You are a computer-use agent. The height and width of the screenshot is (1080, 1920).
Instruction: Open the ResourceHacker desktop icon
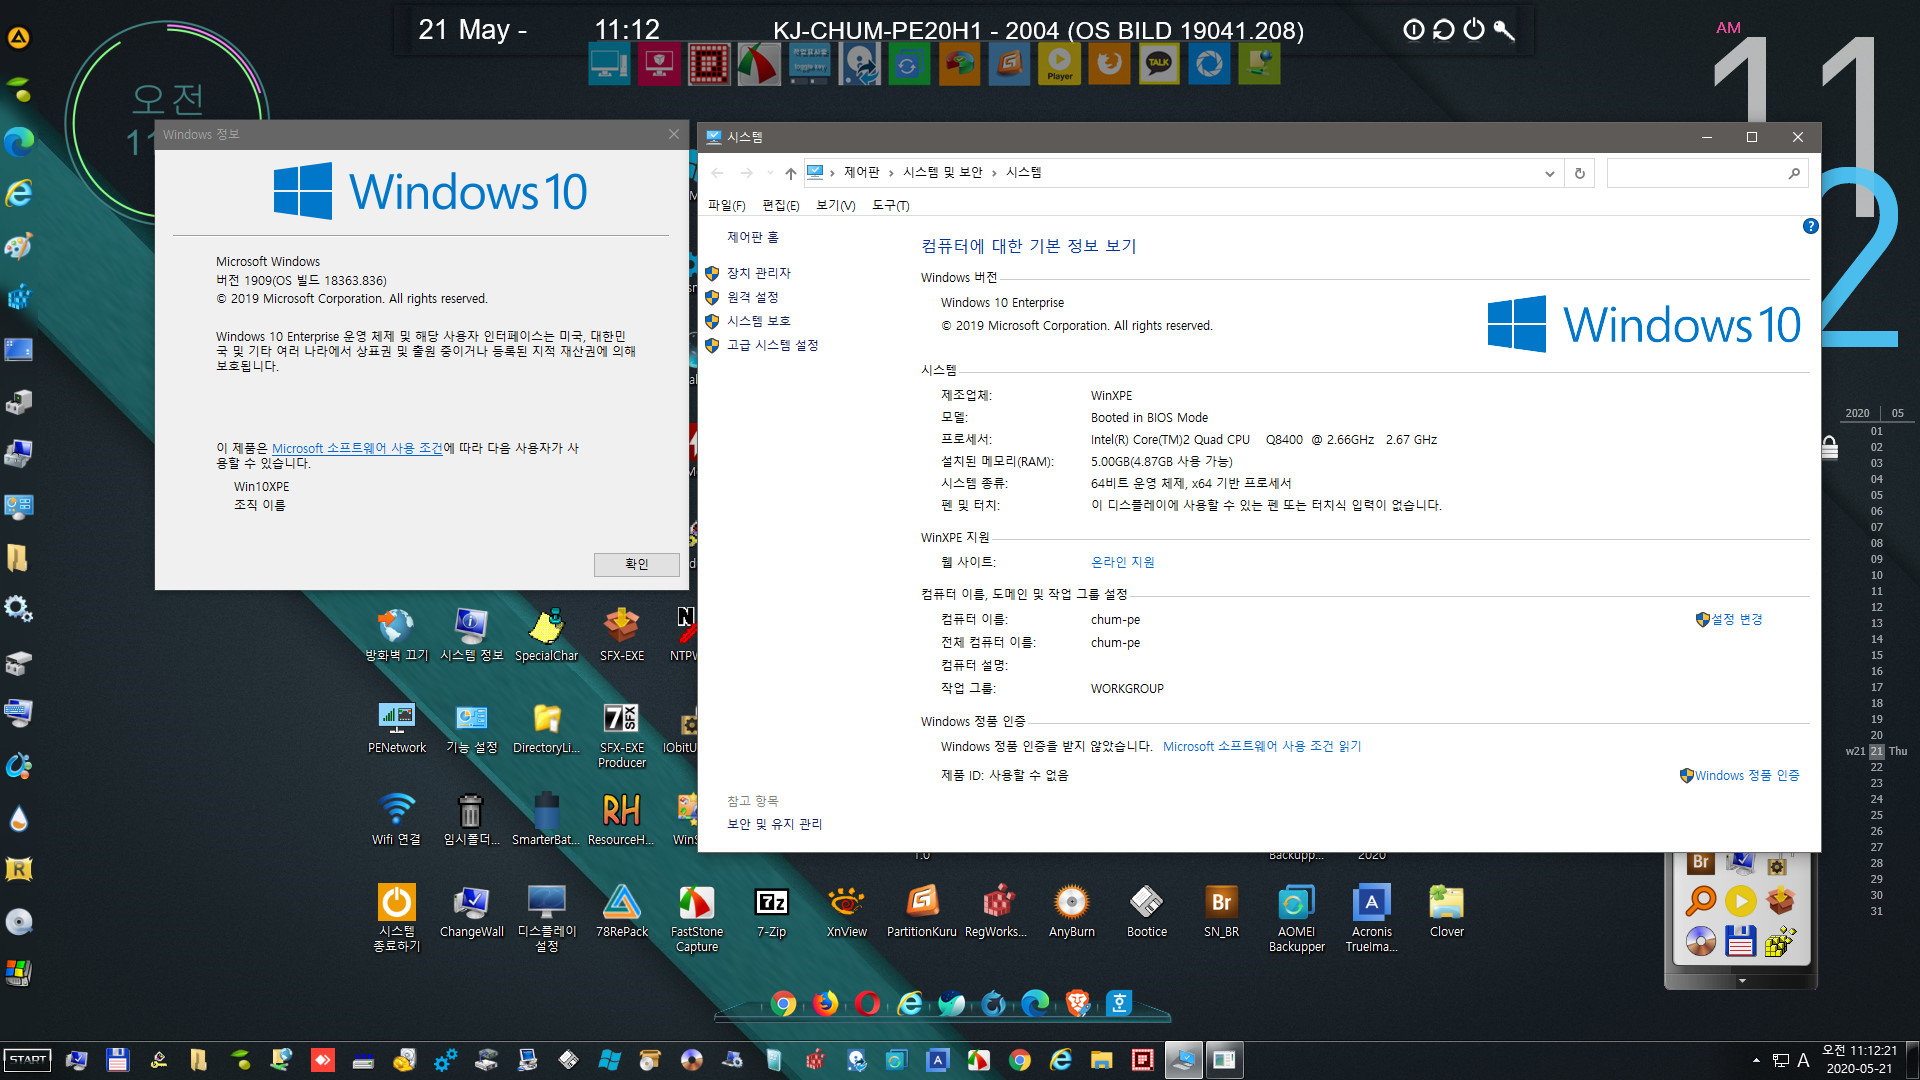(621, 819)
